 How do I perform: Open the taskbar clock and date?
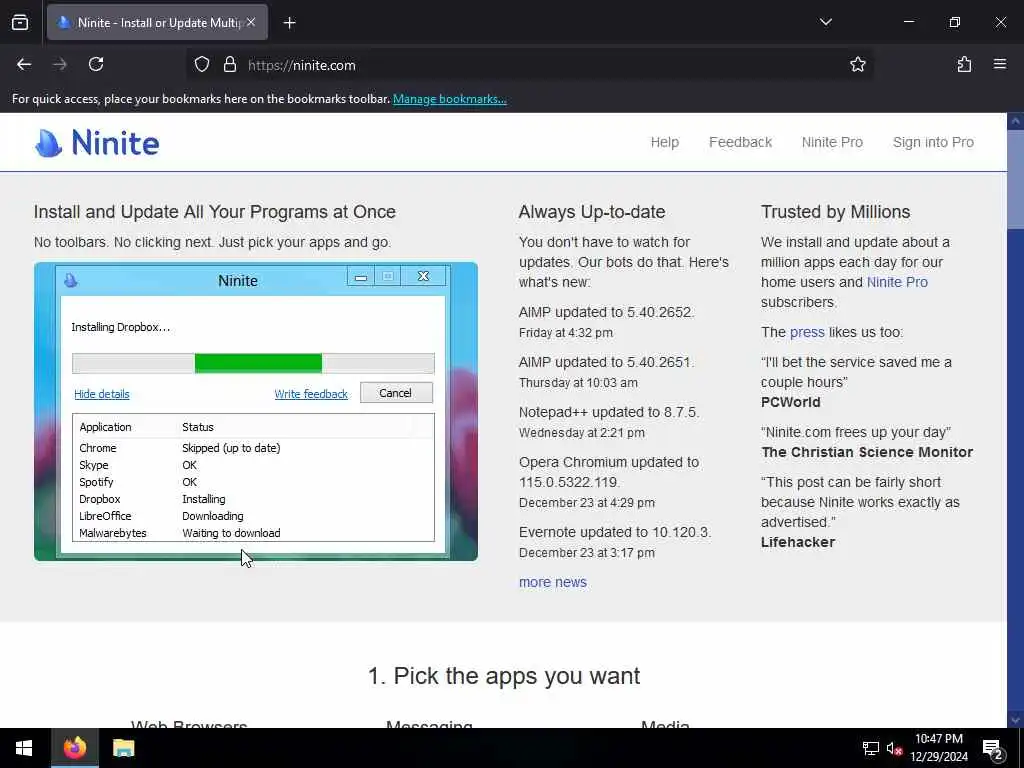tap(938, 748)
